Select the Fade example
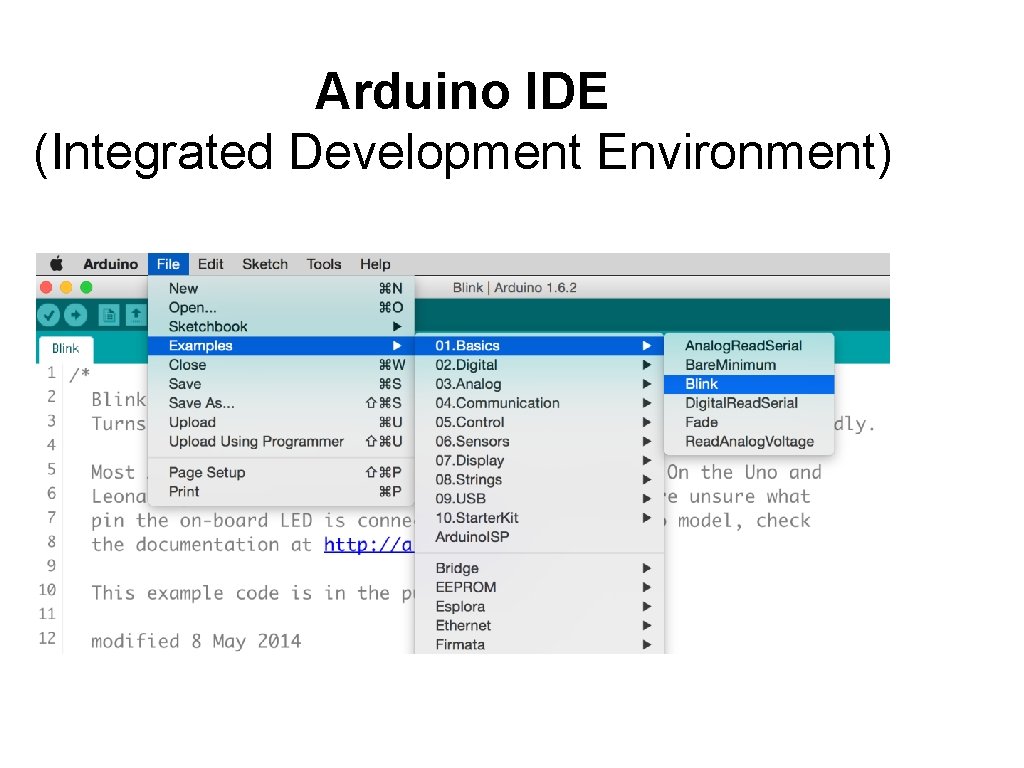Screen dimensions: 1024x768 (x=749, y=422)
